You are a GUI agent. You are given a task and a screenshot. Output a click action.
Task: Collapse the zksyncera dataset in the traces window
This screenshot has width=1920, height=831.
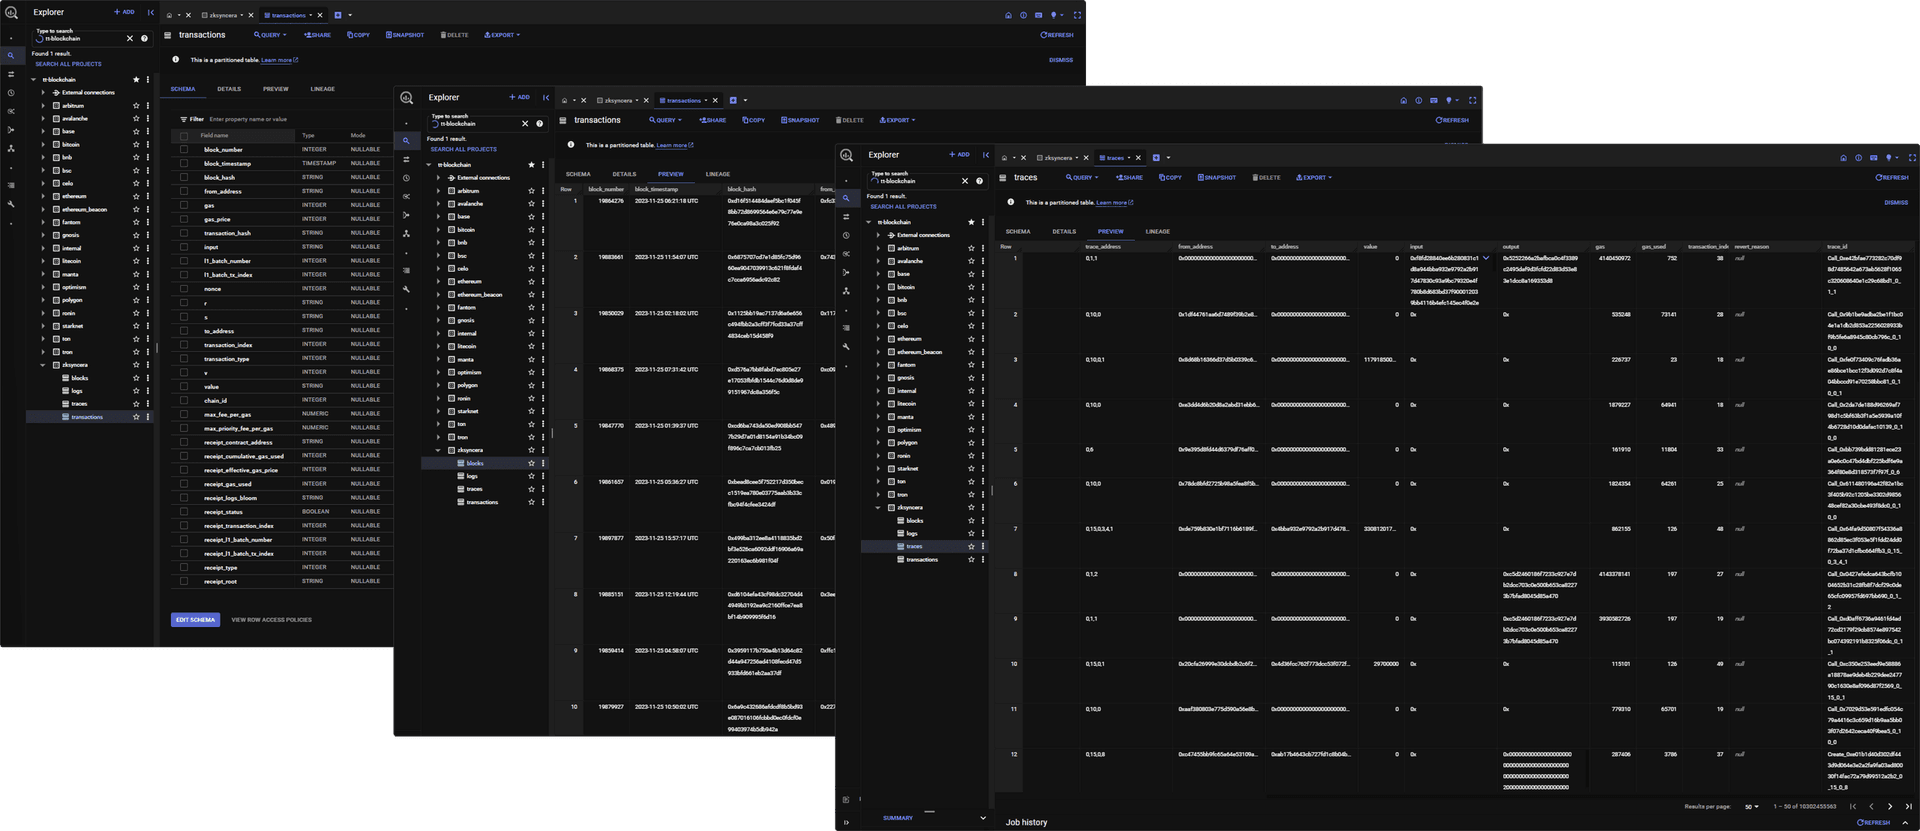tap(879, 508)
